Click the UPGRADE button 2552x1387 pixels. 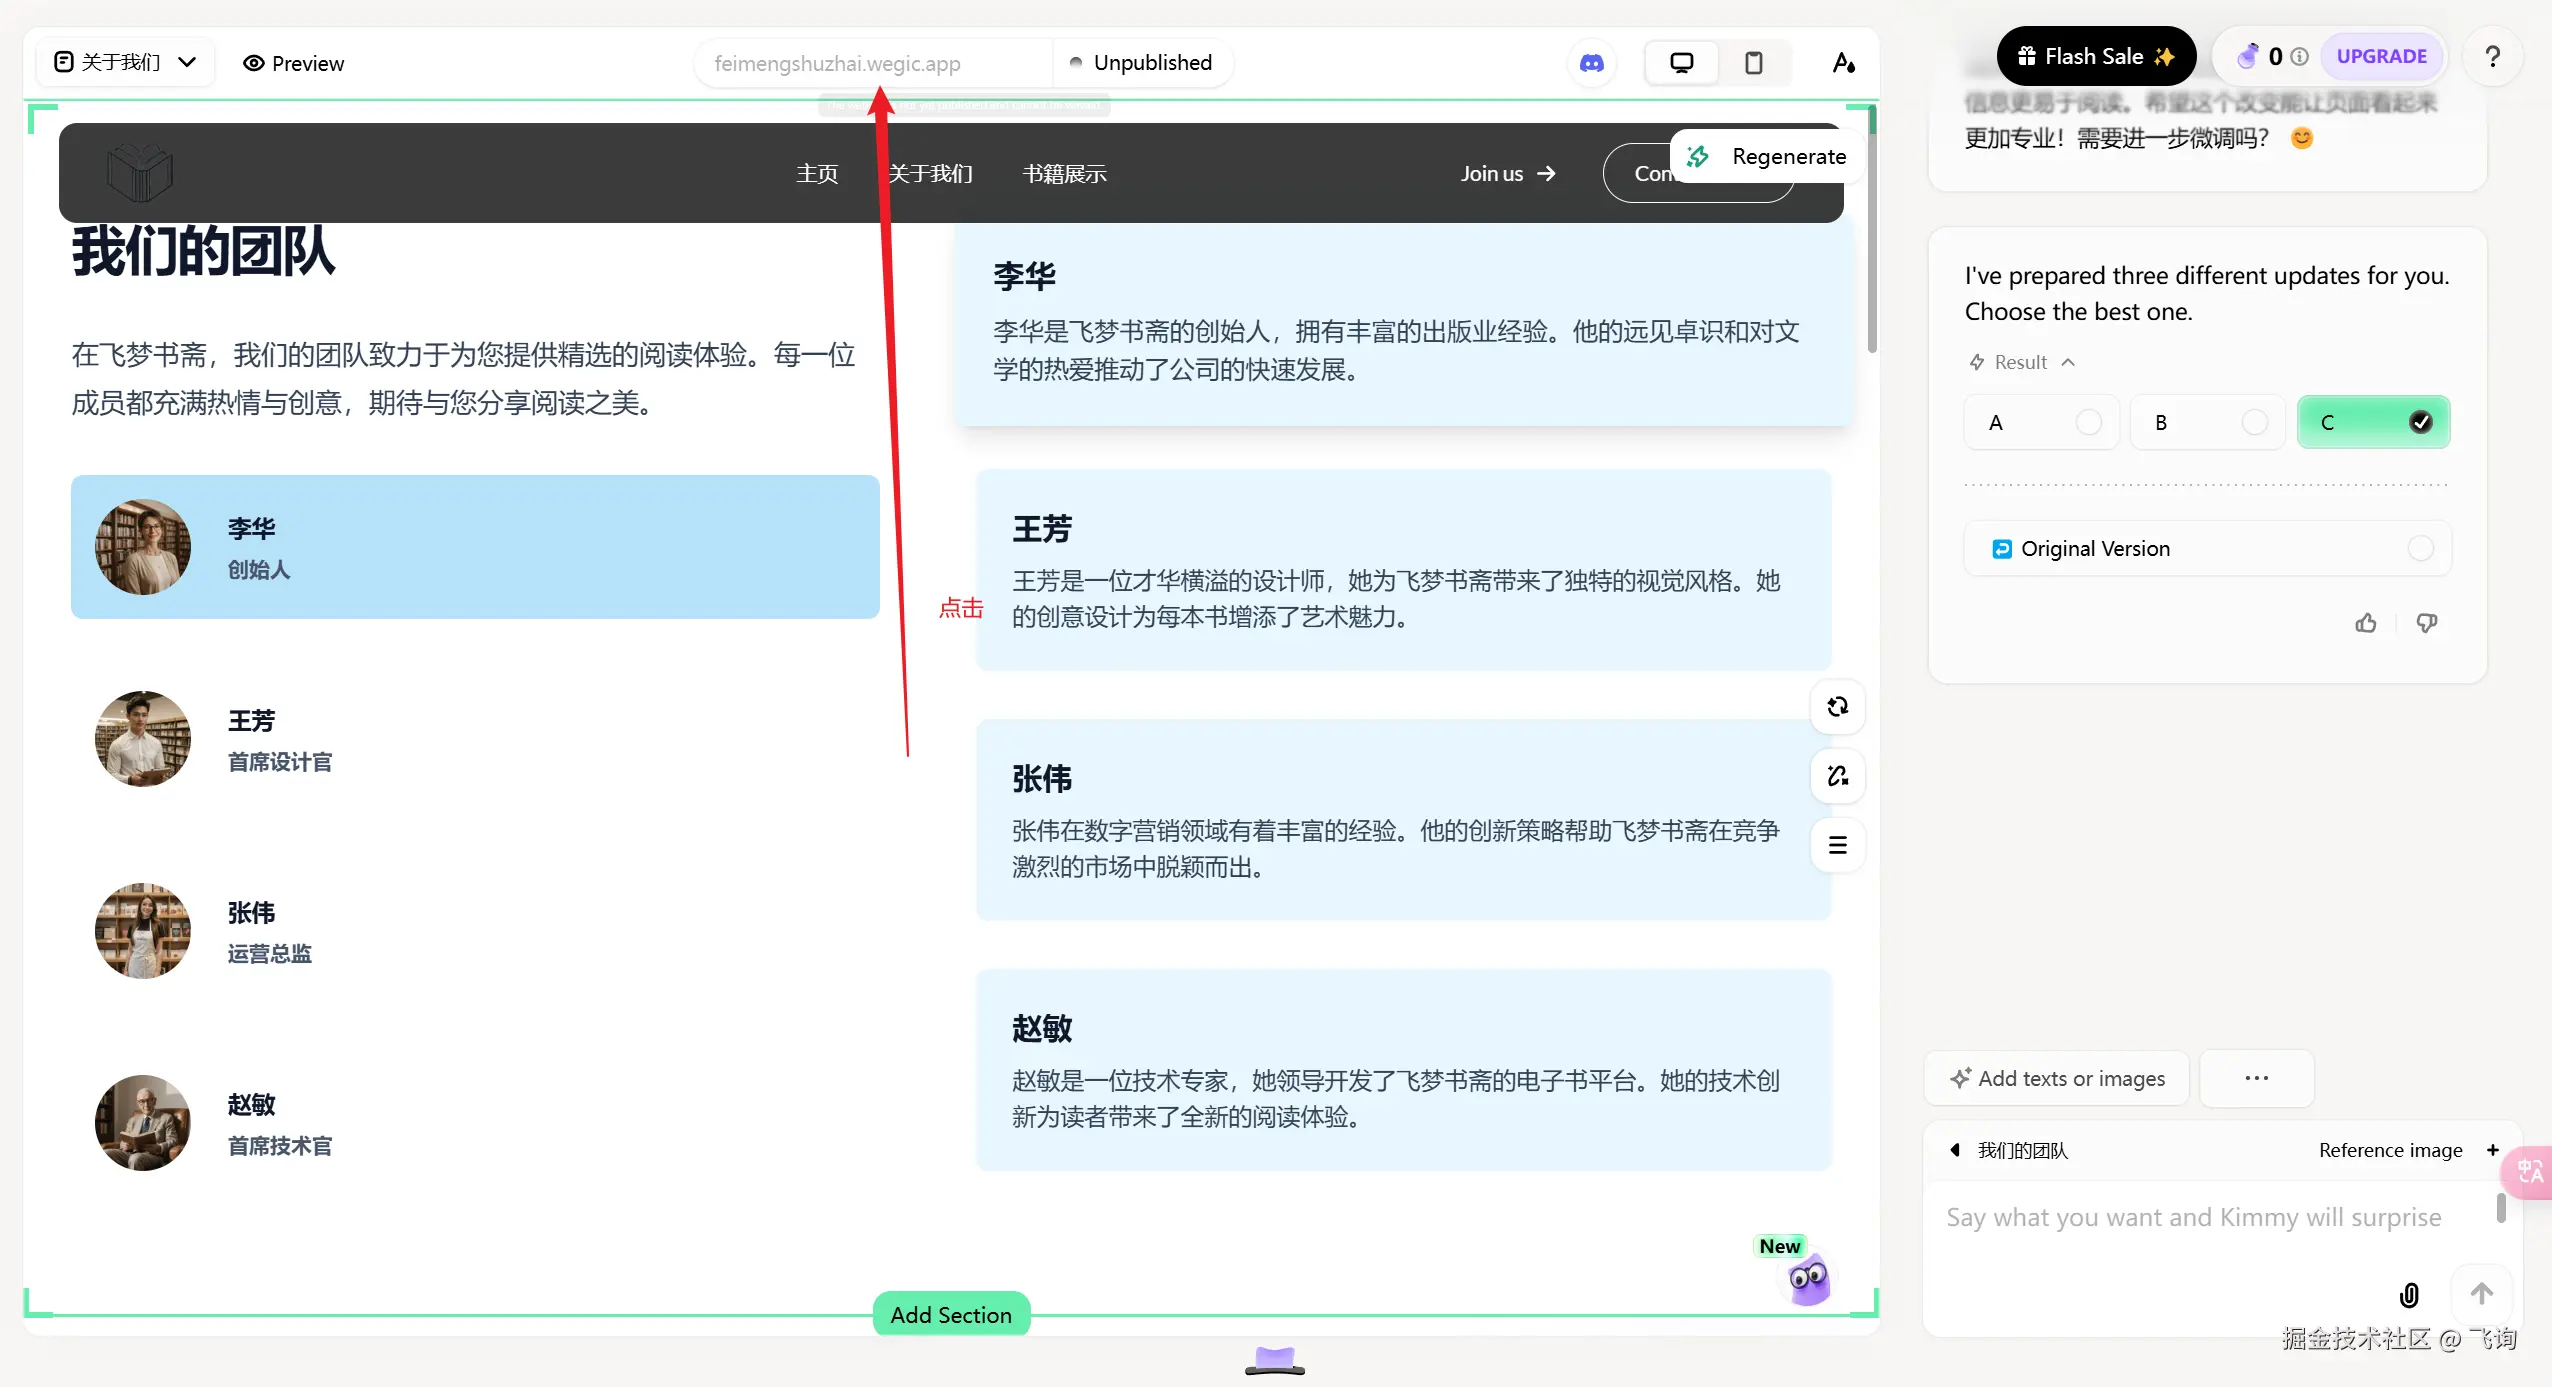[x=2380, y=56]
